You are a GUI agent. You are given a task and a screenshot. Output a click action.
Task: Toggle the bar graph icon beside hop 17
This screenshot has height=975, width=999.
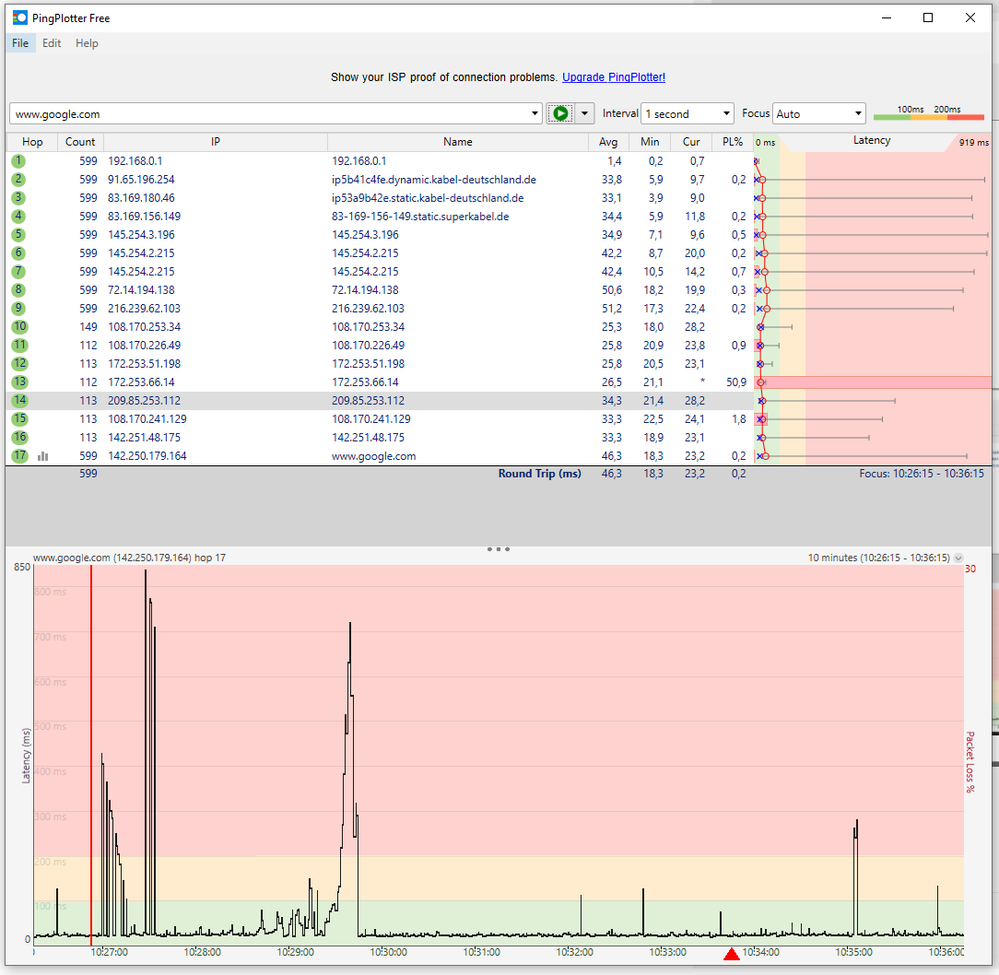[x=43, y=455]
